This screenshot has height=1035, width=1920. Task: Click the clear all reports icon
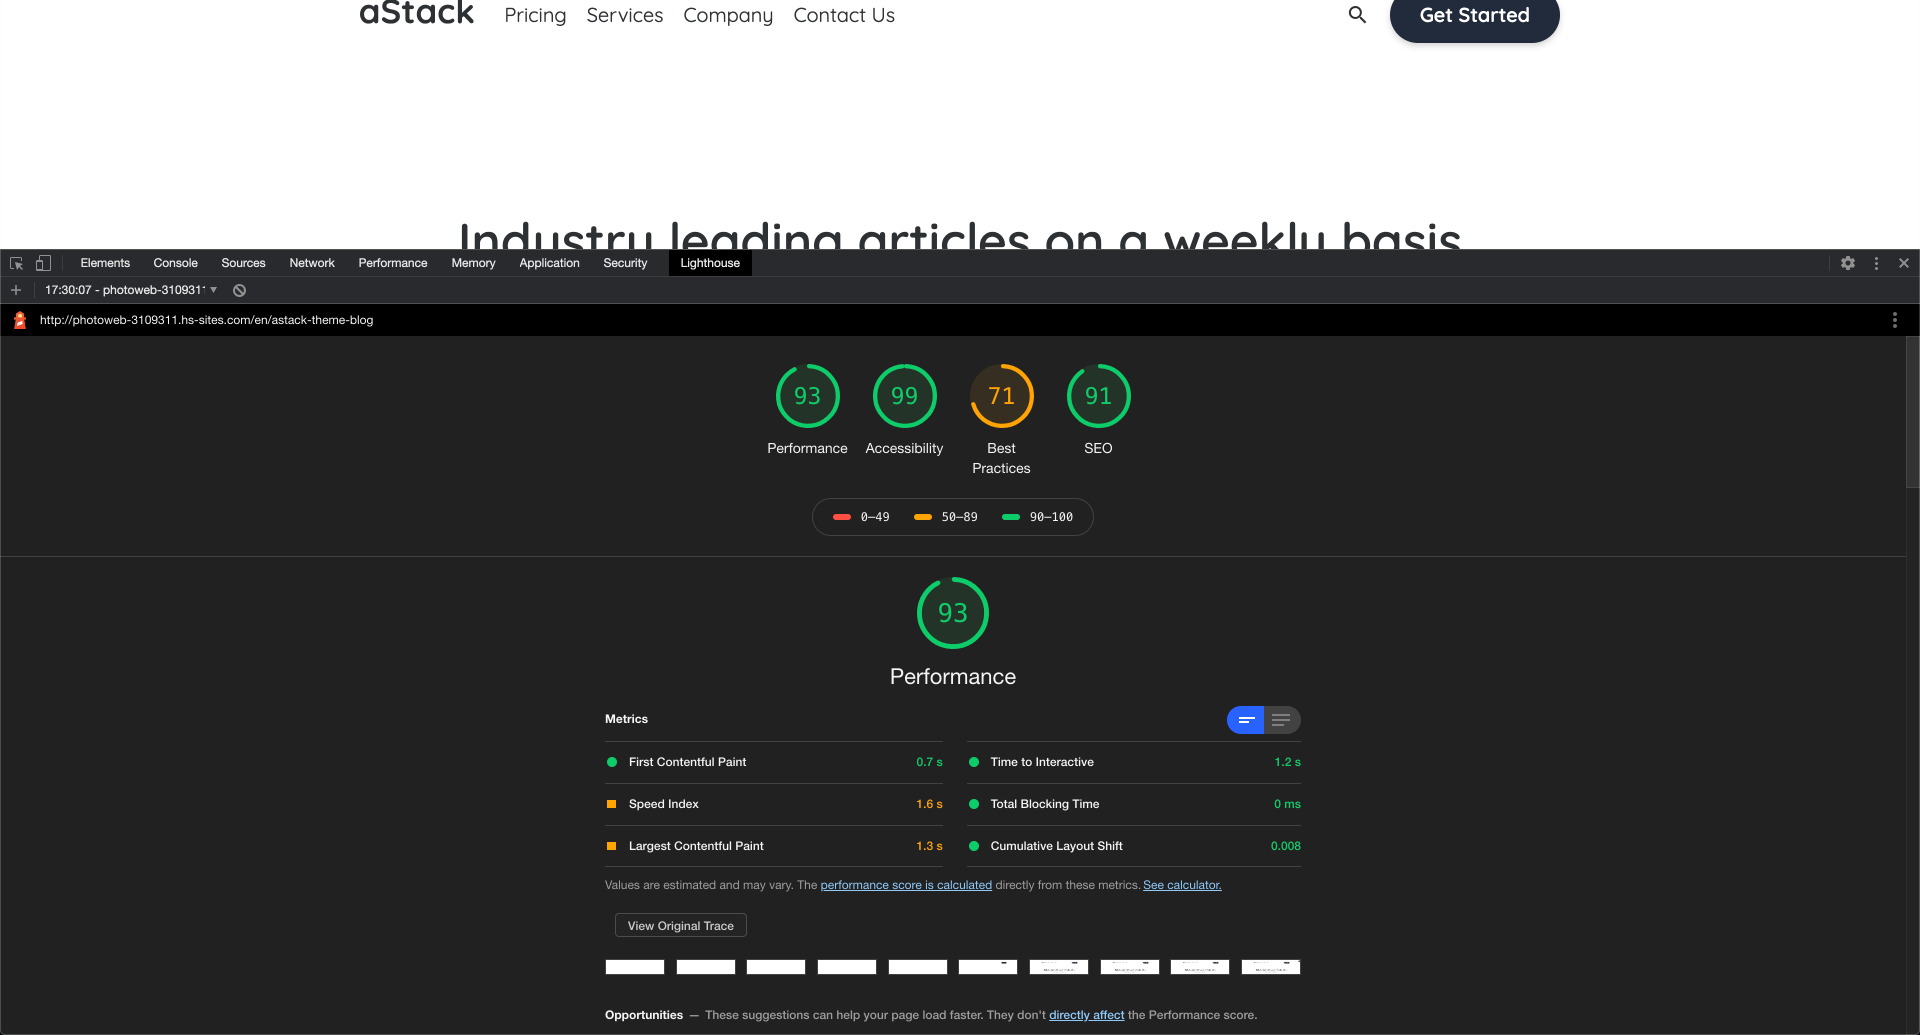click(240, 290)
